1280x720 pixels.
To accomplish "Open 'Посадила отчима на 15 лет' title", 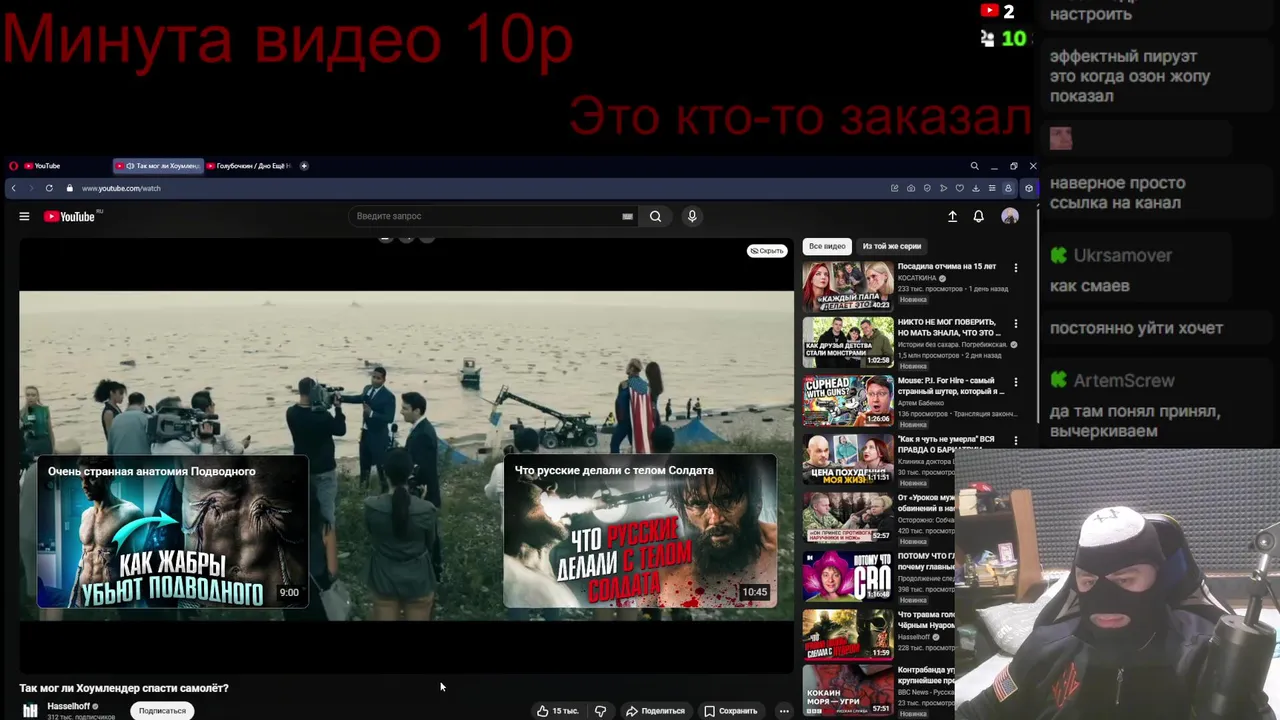I will click(947, 266).
